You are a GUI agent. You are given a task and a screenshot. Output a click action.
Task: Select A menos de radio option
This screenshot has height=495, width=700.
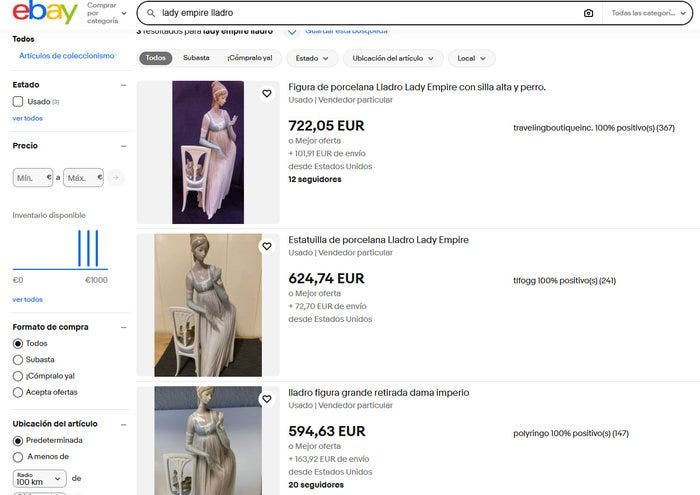click(18, 457)
